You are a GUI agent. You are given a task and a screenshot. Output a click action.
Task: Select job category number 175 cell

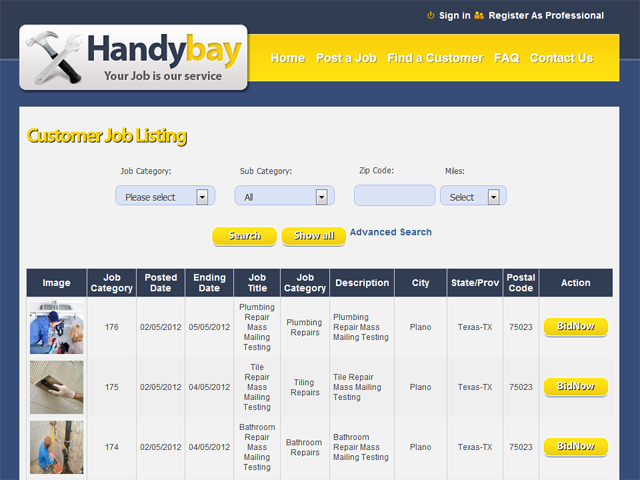pos(111,387)
